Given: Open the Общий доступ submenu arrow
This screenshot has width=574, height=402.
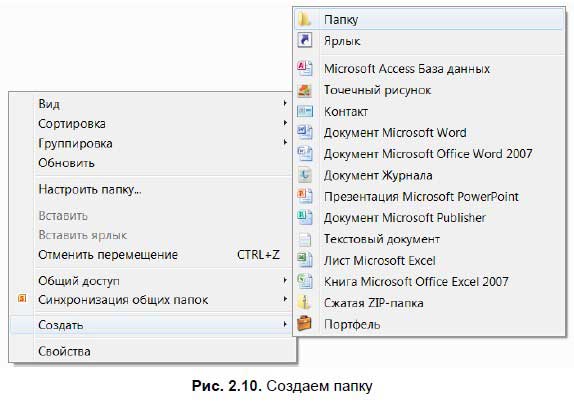Looking at the screenshot, I should pos(285,280).
